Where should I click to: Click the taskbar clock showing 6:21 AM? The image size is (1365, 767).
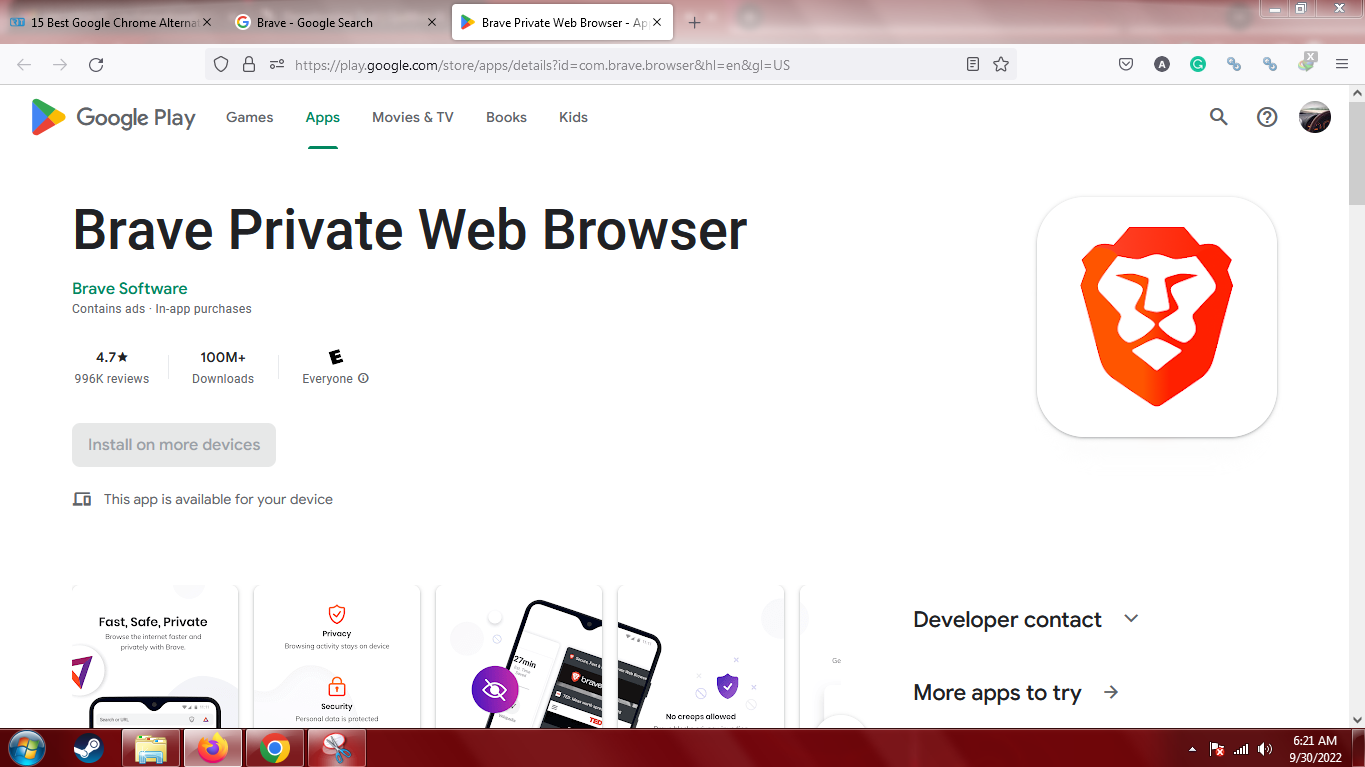click(x=1315, y=748)
